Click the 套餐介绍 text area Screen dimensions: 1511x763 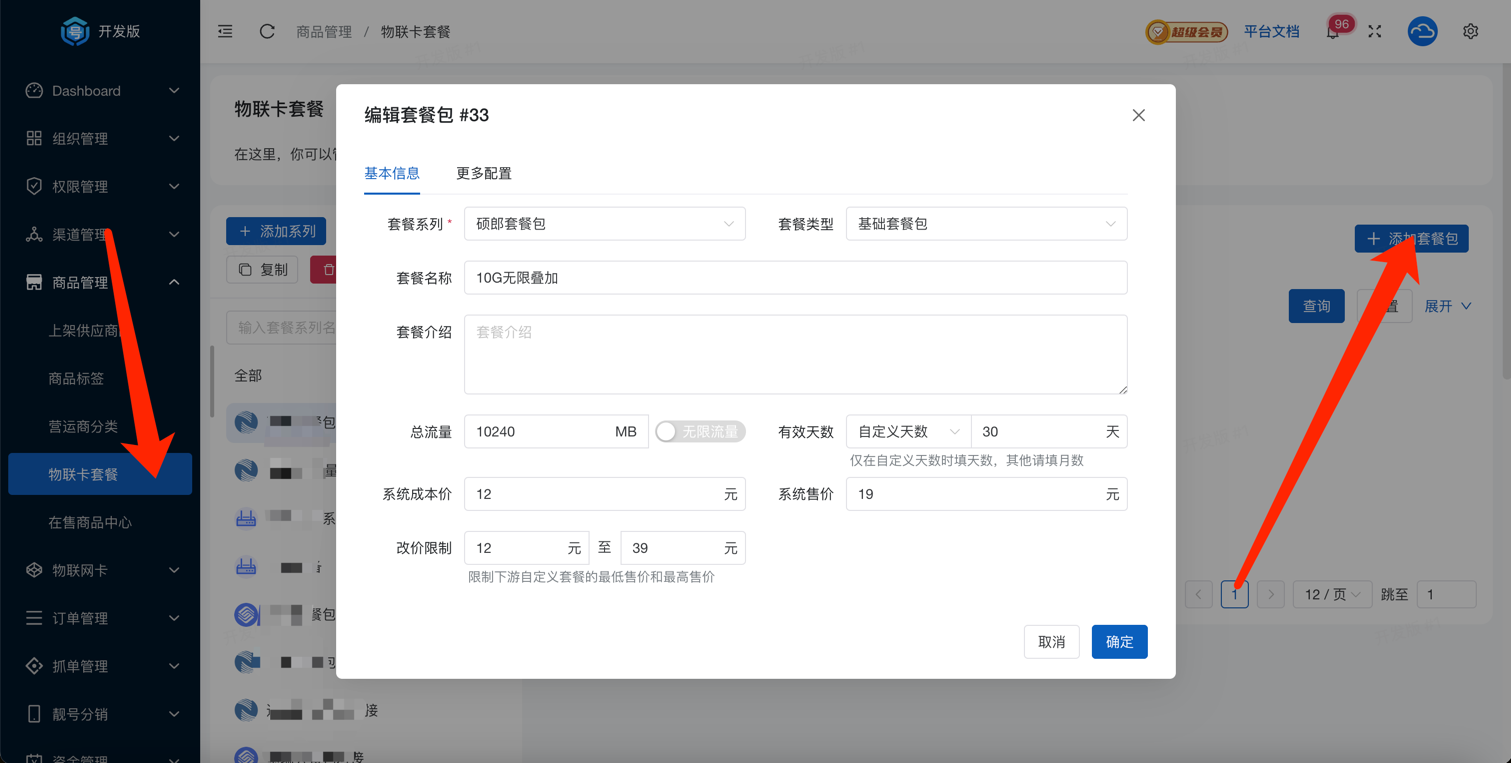click(795, 354)
